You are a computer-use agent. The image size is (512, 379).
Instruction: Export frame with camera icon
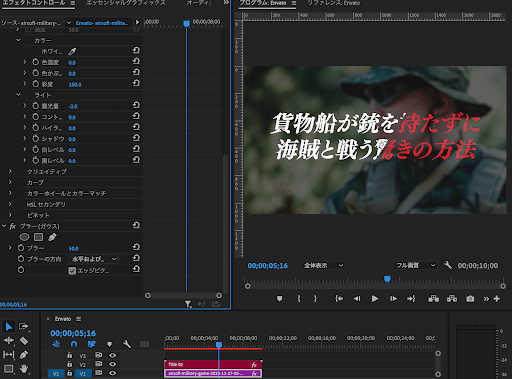click(x=470, y=299)
